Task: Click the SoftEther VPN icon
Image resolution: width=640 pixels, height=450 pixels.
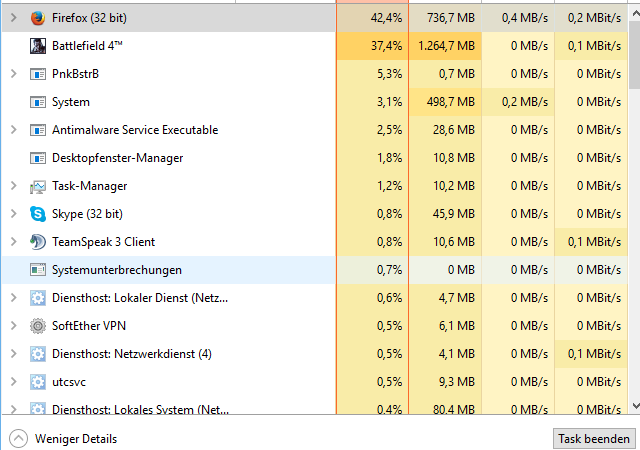Action: (x=38, y=326)
